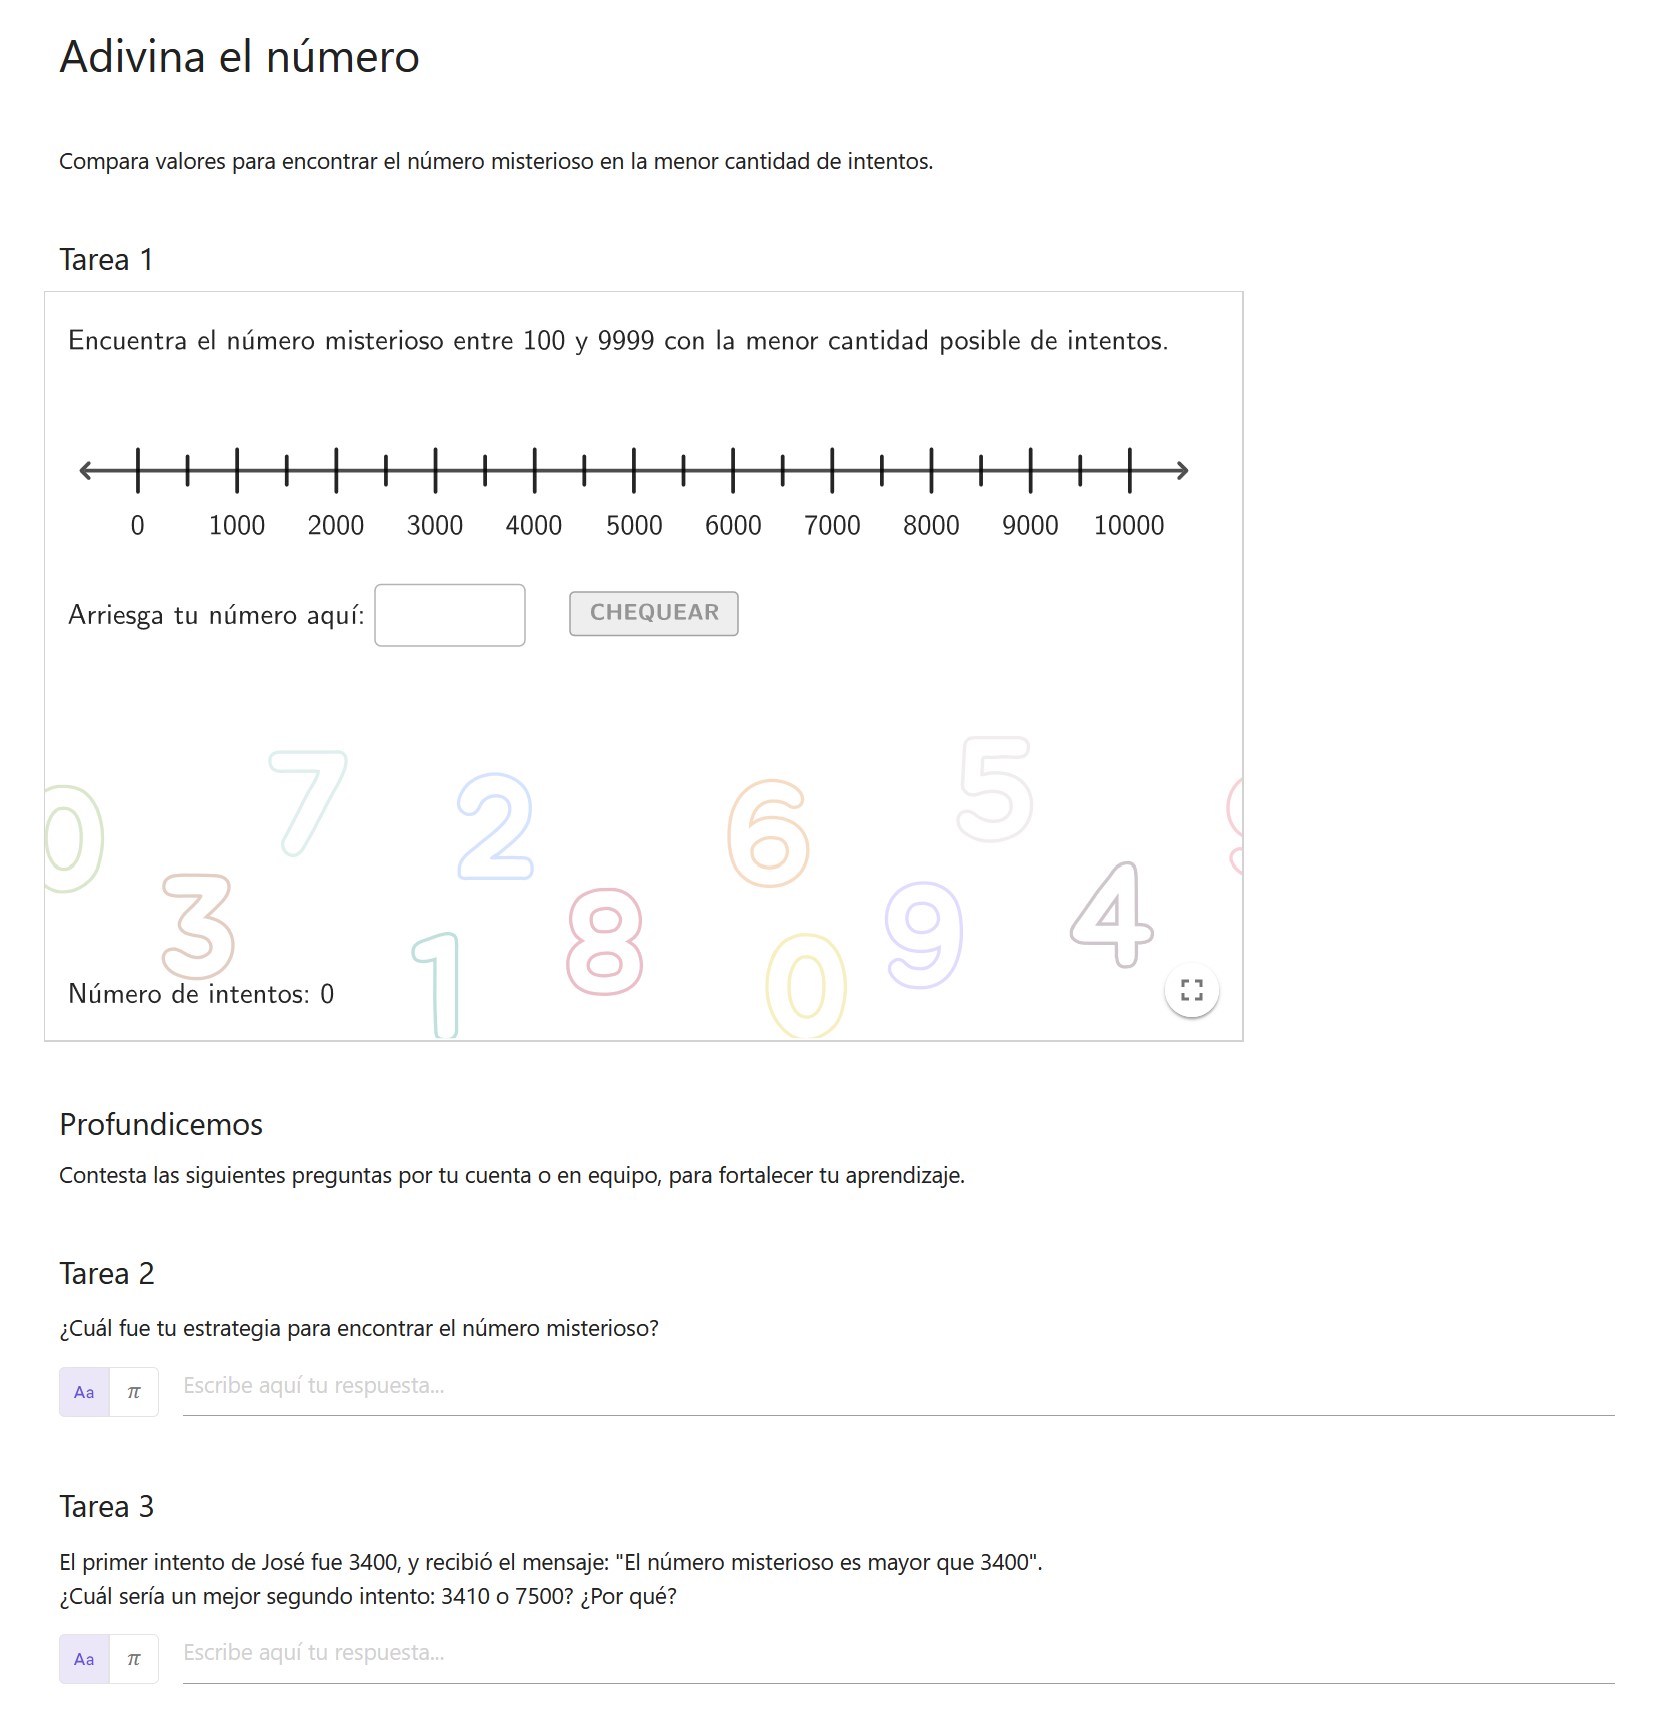This screenshot has height=1725, width=1672.
Task: Click the Profundicemos section heading
Action: click(161, 1124)
